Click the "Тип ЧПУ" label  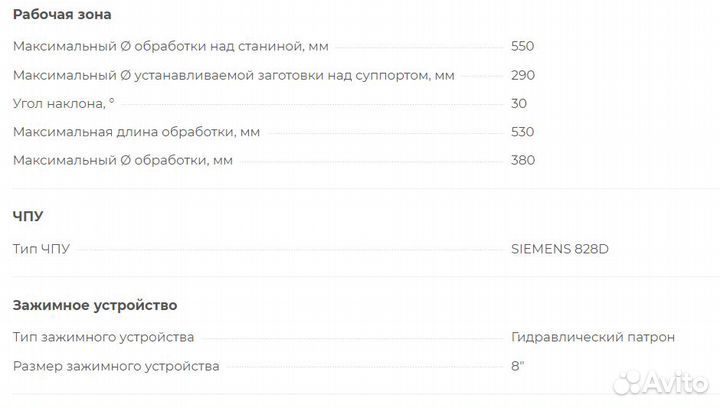click(x=42, y=249)
